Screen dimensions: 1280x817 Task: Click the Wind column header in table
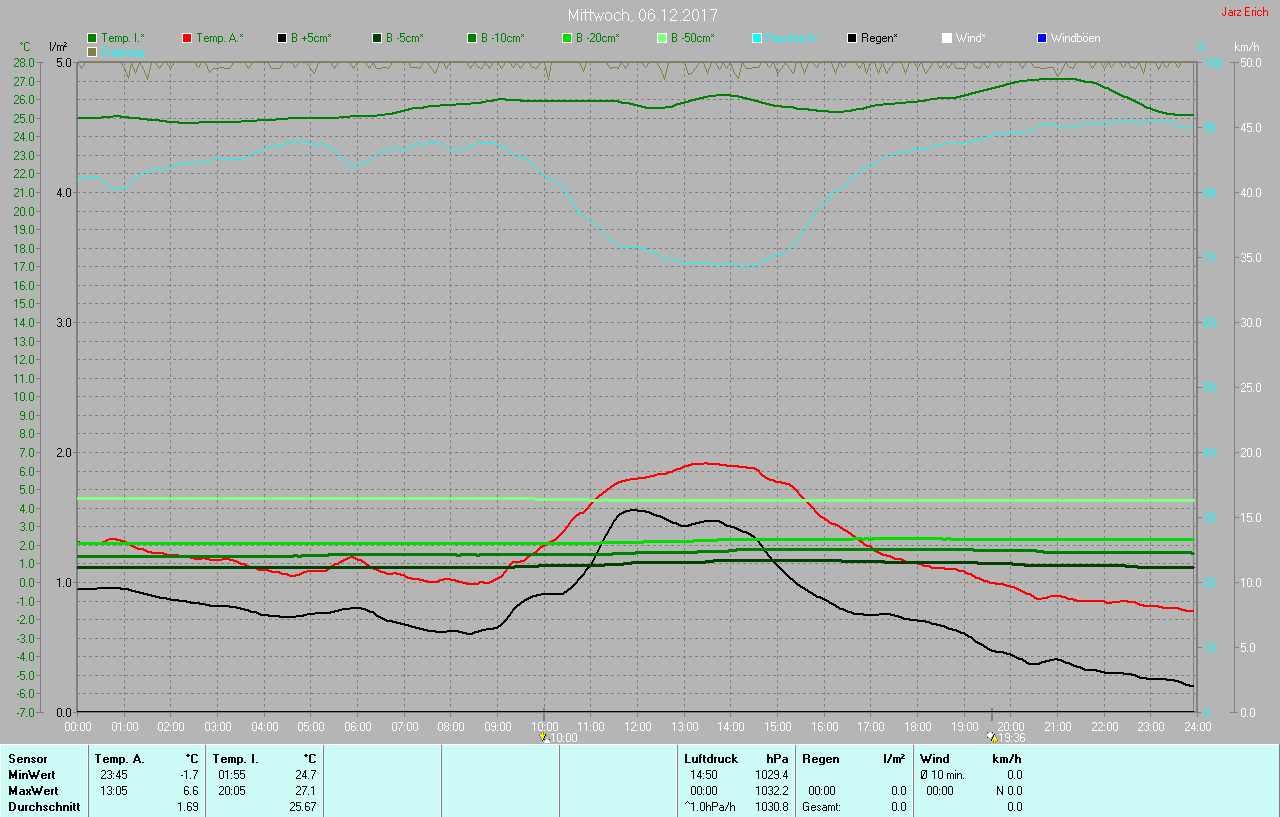935,759
